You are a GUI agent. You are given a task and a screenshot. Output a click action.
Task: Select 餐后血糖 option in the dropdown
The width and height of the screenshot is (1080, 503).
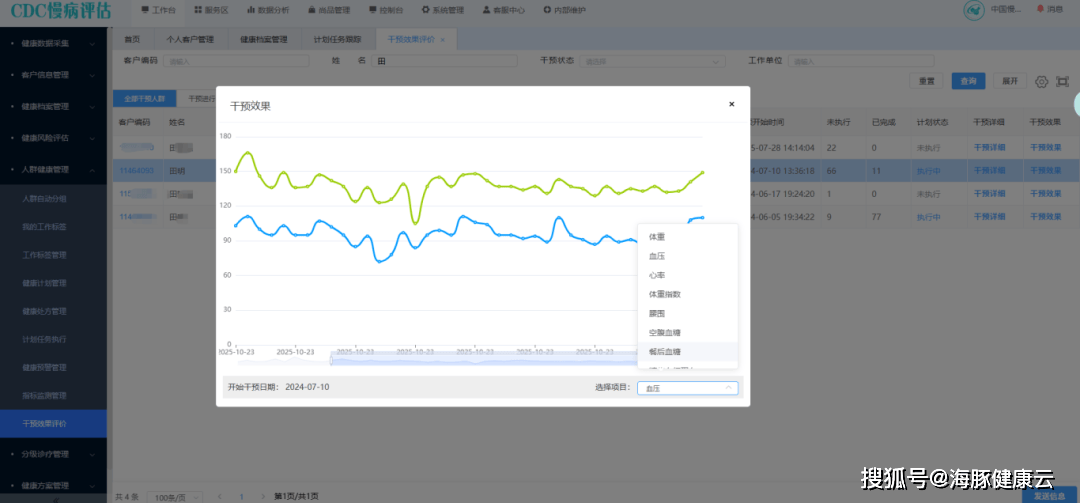[x=664, y=352]
